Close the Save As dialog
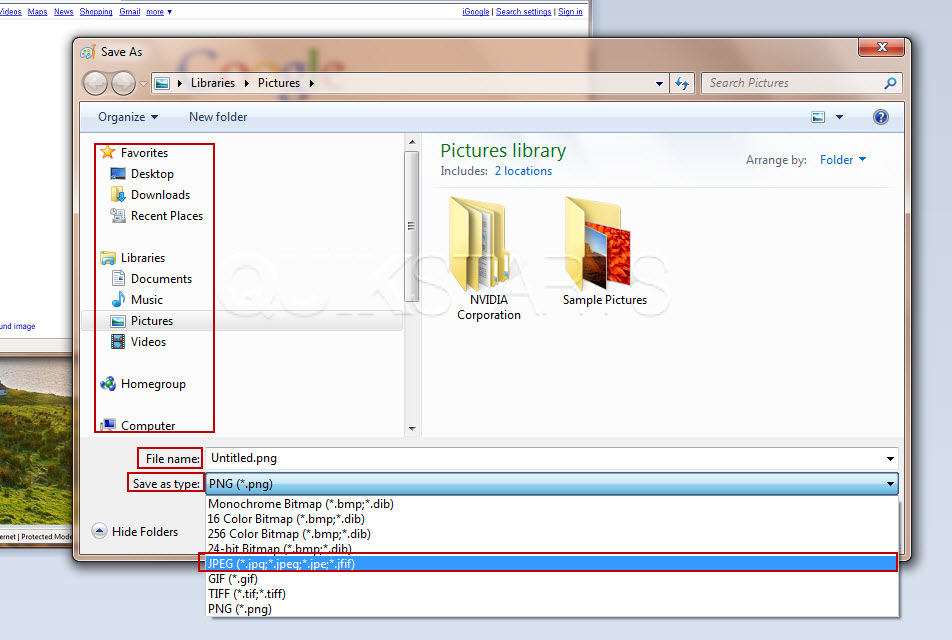The image size is (952, 640). click(882, 47)
